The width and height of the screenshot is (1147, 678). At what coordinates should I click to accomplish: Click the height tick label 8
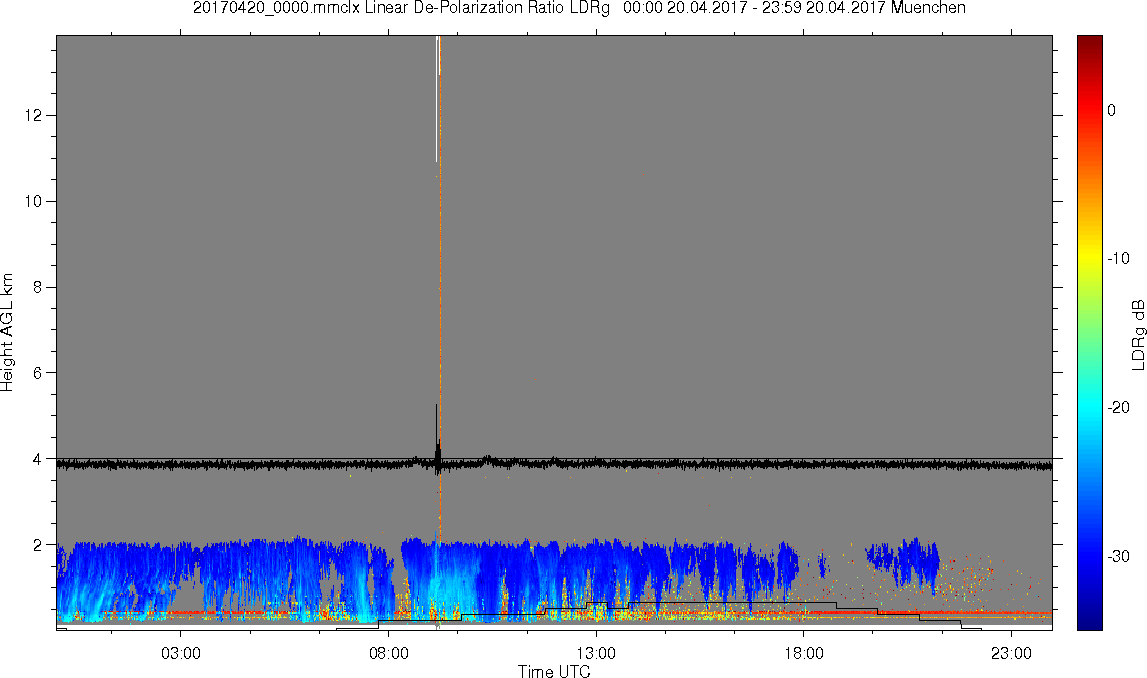click(38, 287)
